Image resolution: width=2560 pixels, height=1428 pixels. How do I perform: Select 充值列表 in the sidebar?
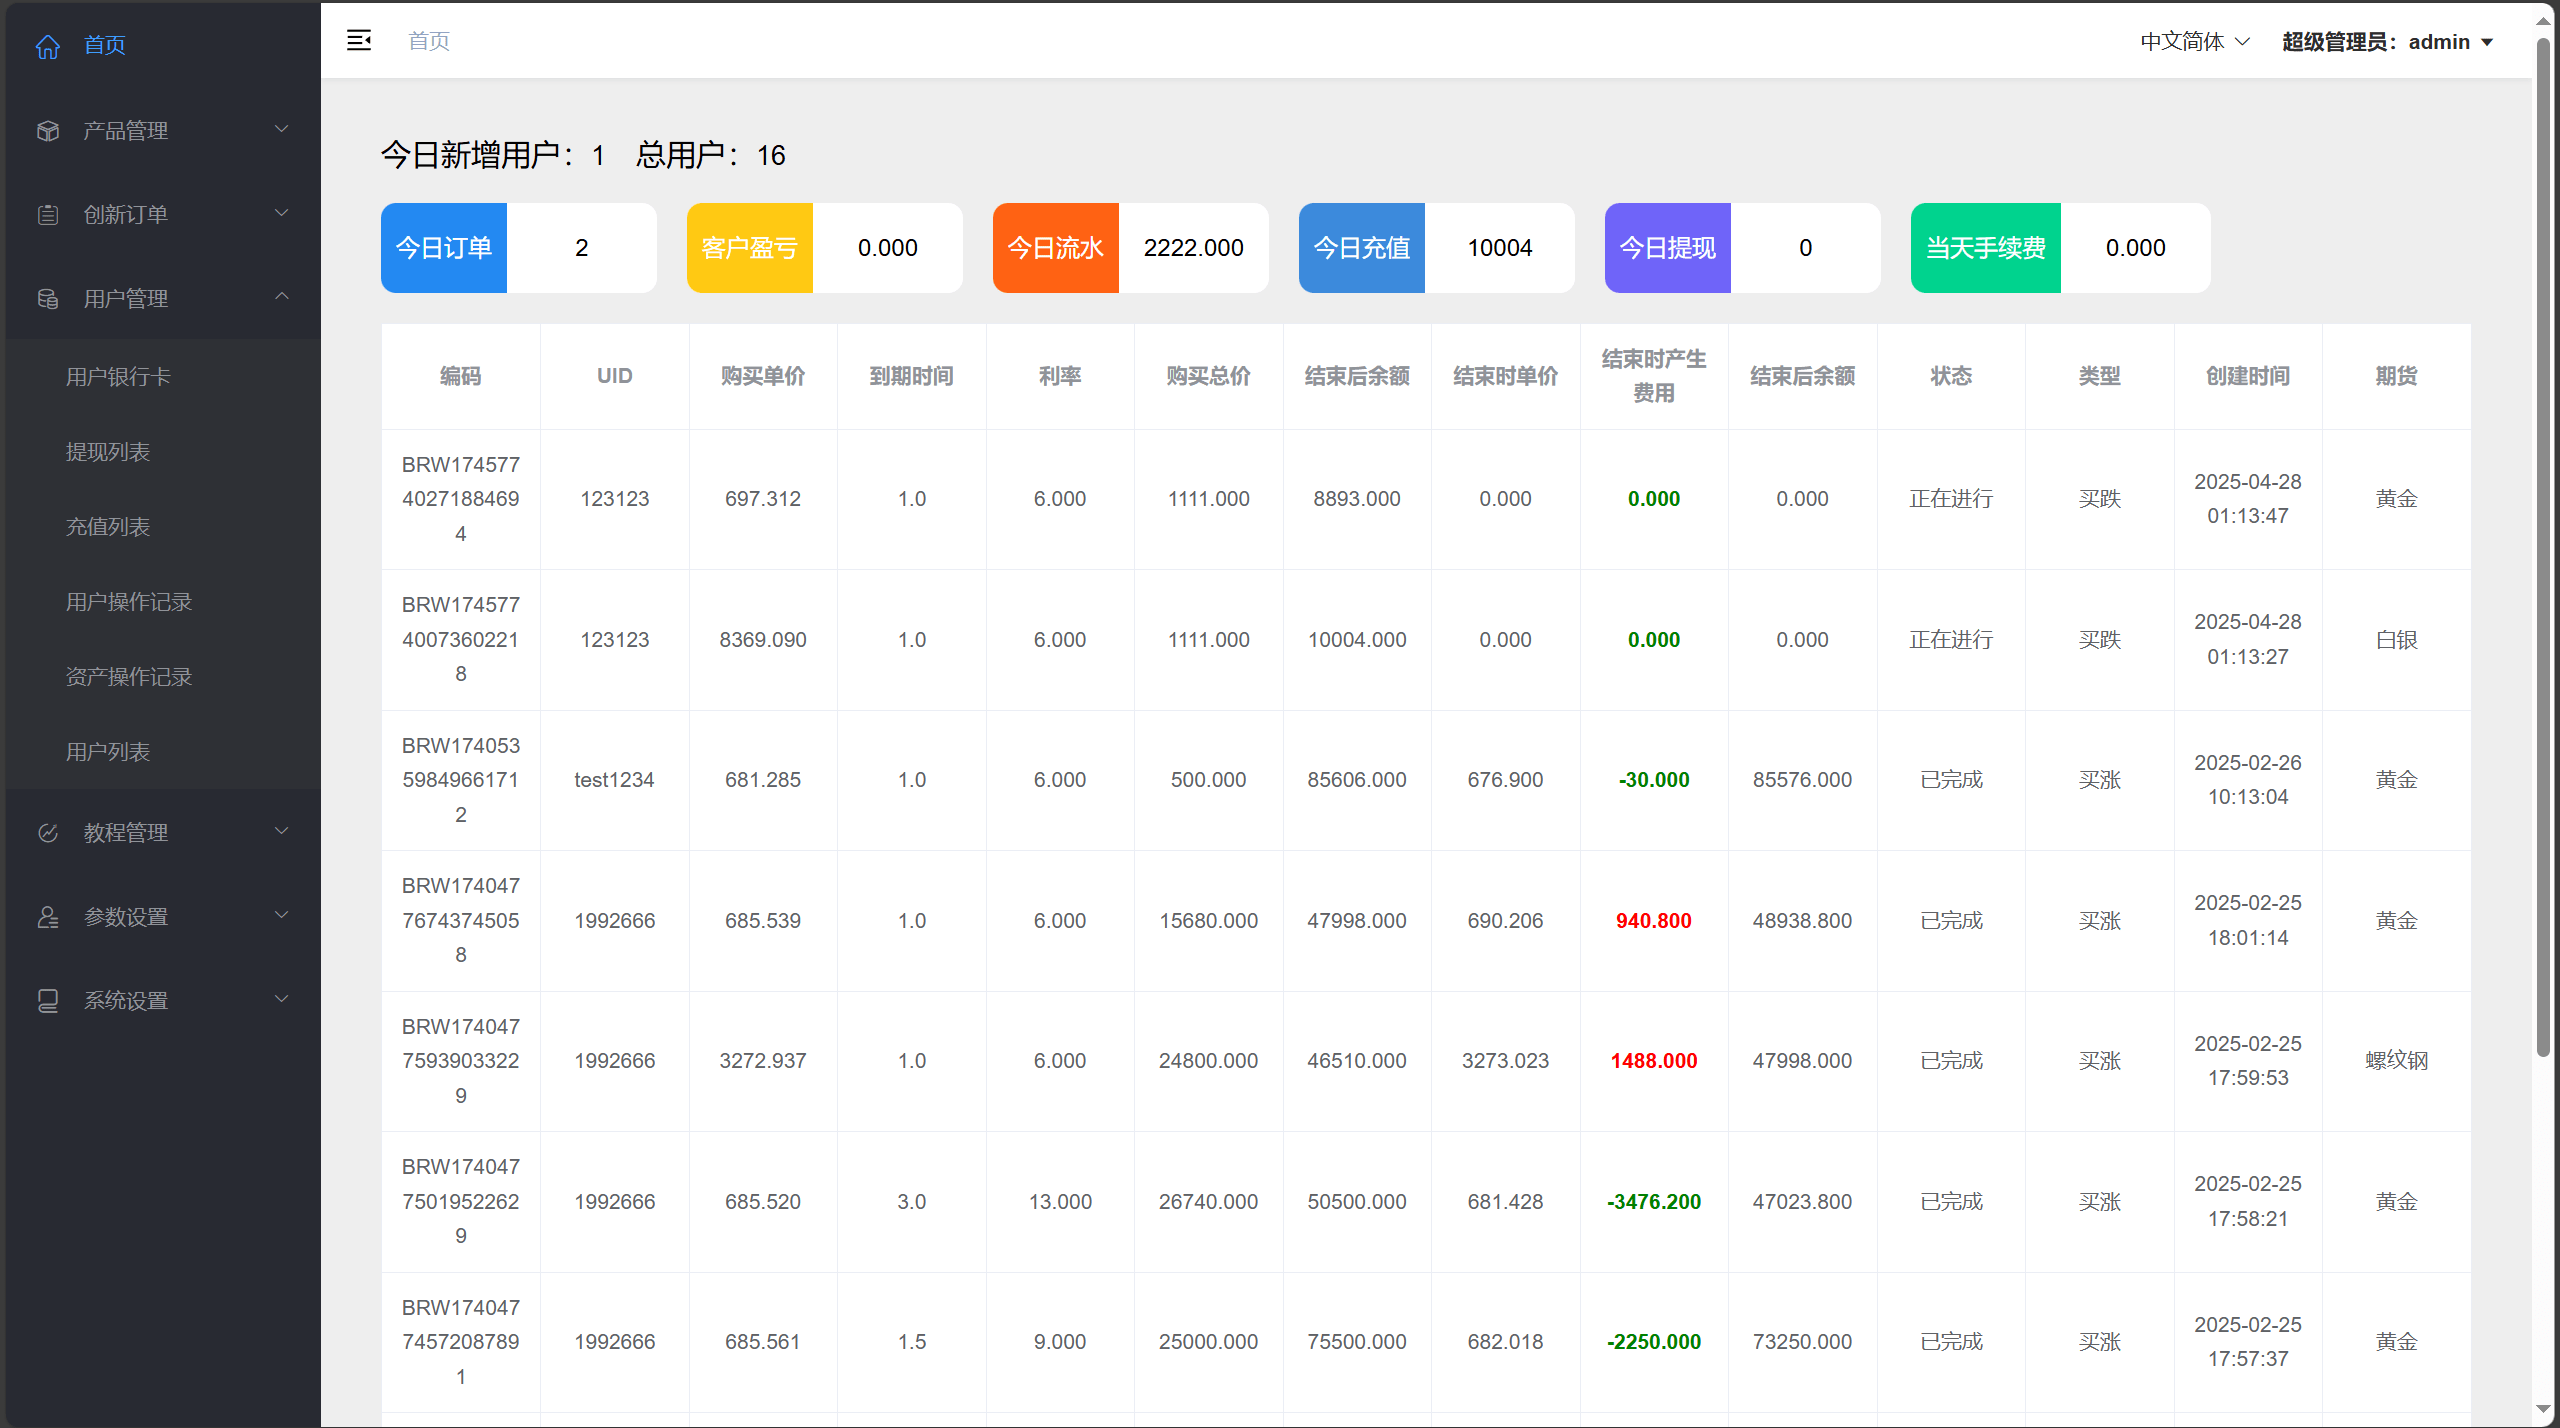[x=108, y=527]
